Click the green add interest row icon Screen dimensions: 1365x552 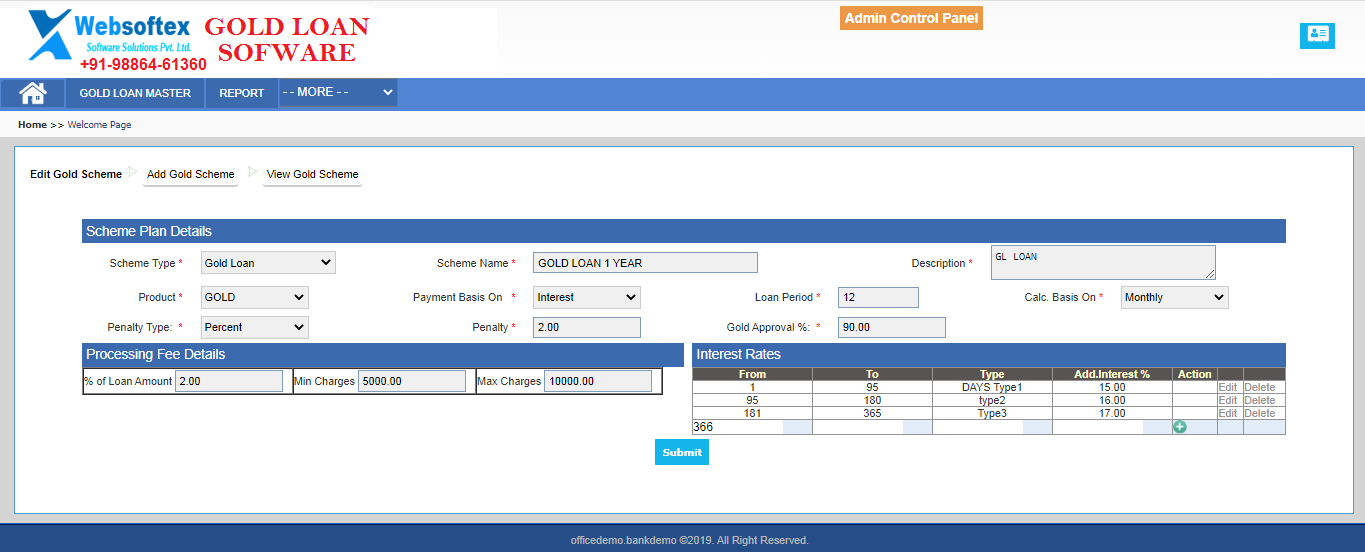click(x=1179, y=427)
